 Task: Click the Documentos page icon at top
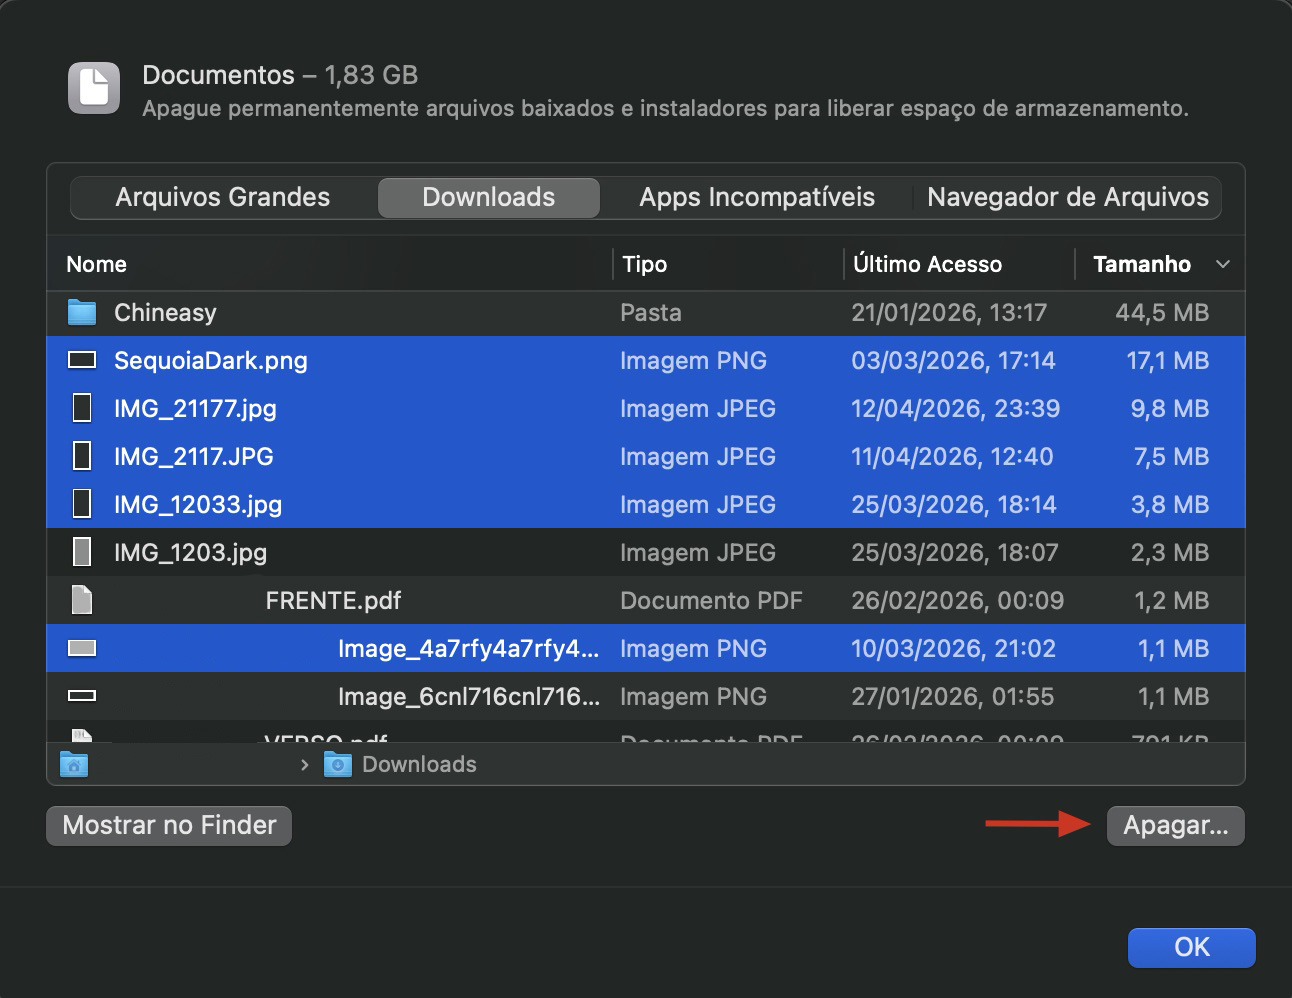pos(93,89)
